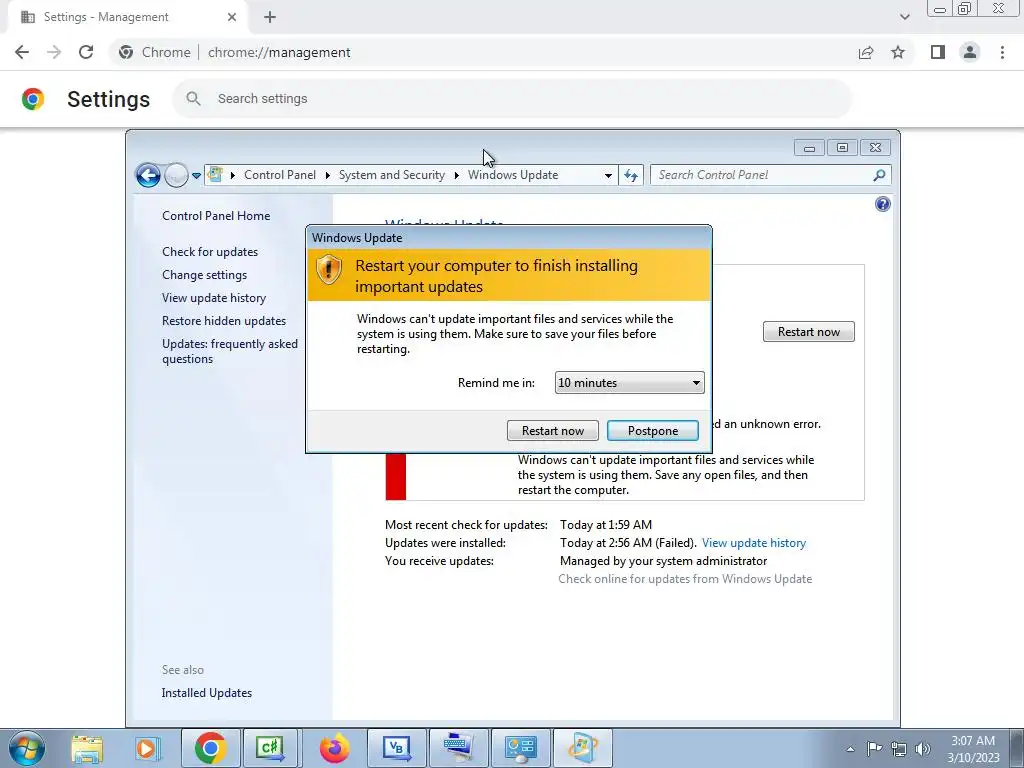Screen dimensions: 1024x768
Task: Open Windows Update taskbar icon
Action: 583,748
